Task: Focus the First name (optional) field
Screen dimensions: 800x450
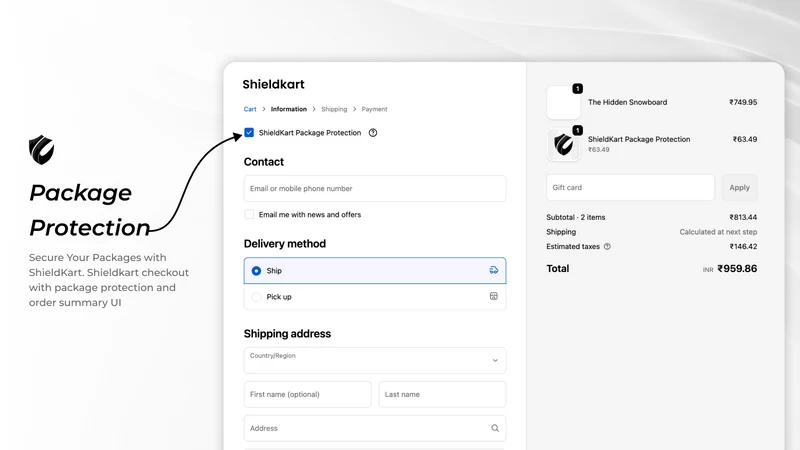Action: (x=308, y=394)
